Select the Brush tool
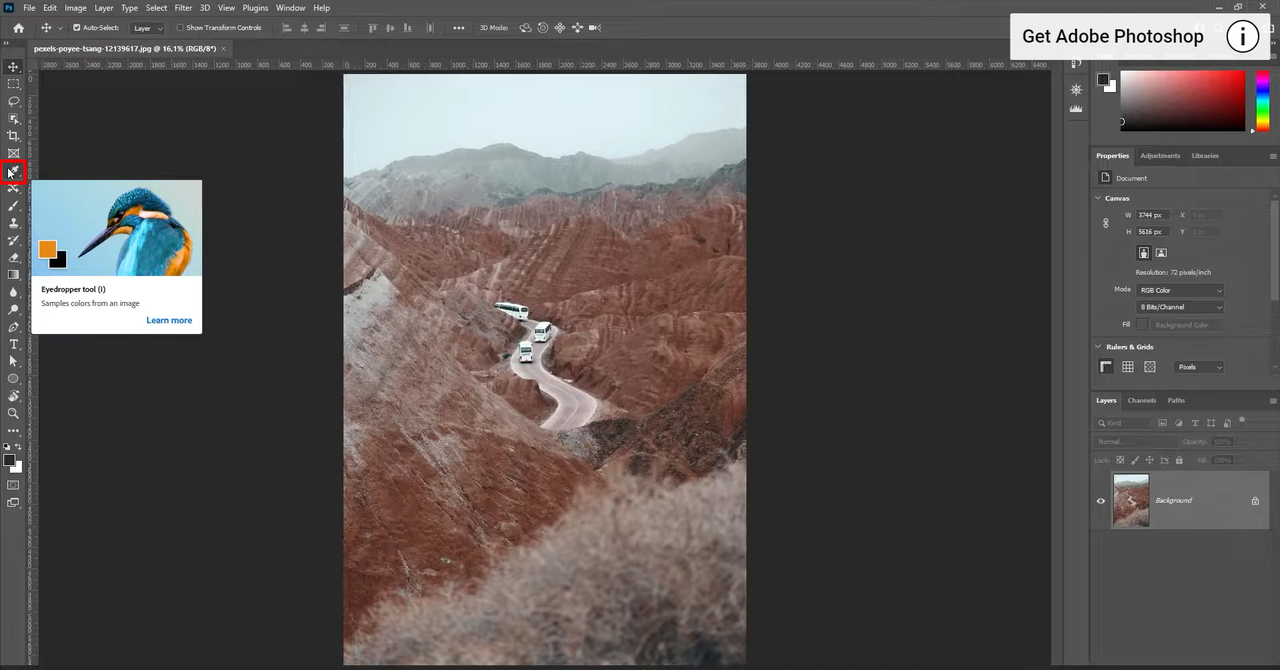The width and height of the screenshot is (1280, 670). [13, 206]
